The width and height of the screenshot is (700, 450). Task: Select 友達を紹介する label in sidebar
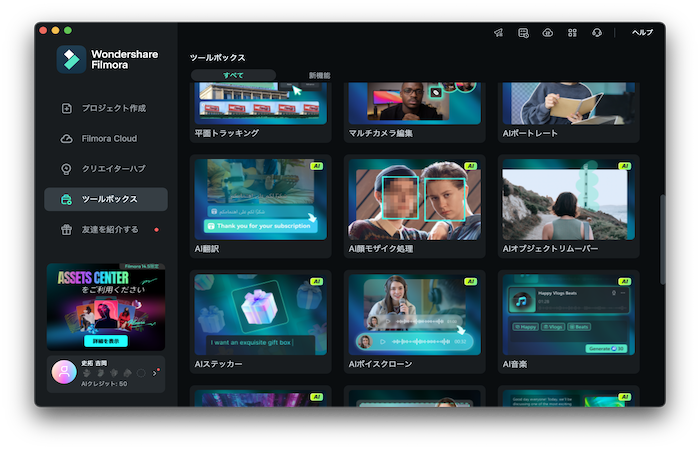pyautogui.click(x=110, y=229)
